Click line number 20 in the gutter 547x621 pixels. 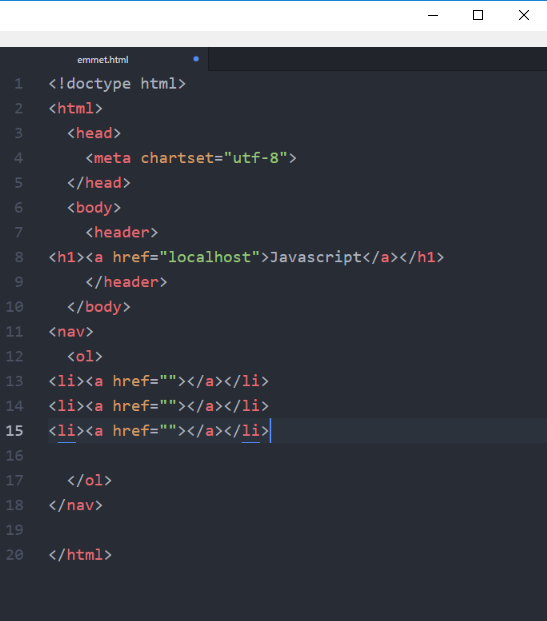(x=14, y=555)
